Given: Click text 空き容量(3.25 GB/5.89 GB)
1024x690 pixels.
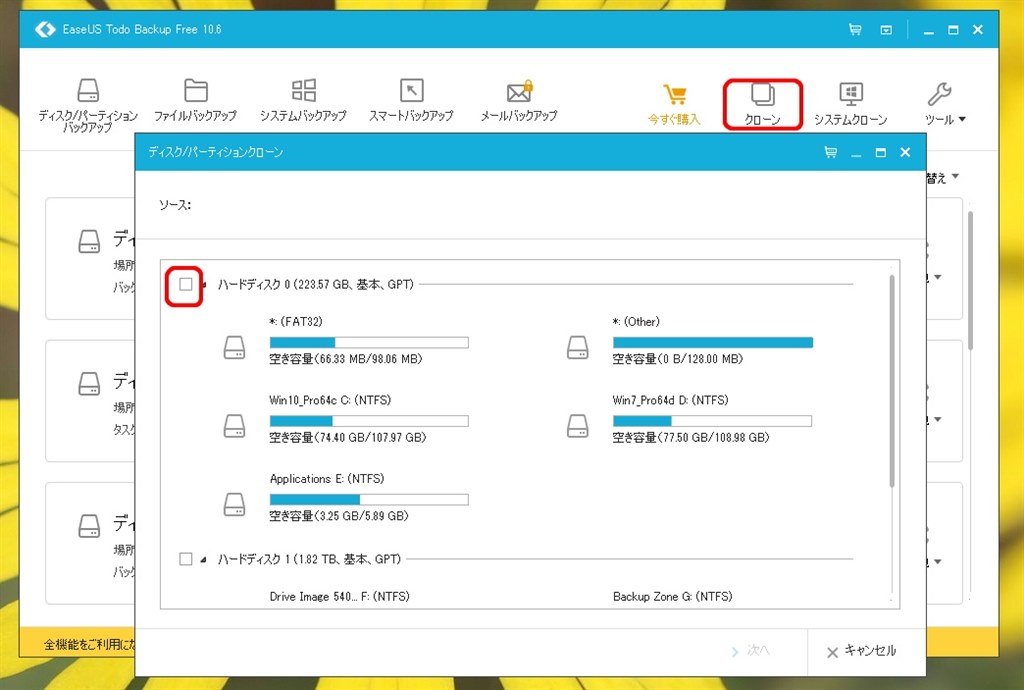Looking at the screenshot, I should click(339, 516).
